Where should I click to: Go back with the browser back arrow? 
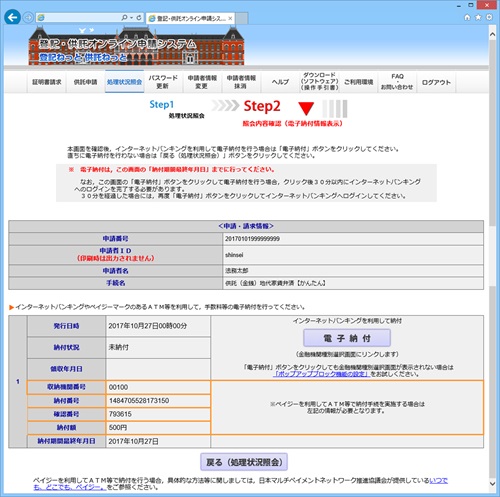coord(13,18)
